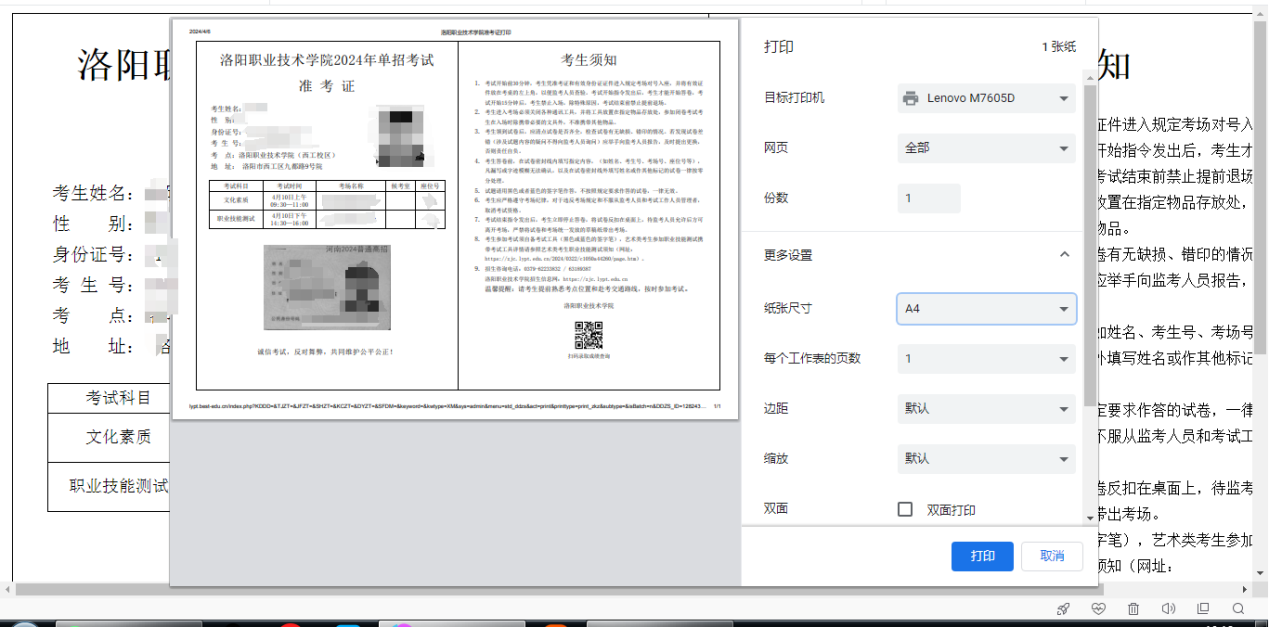
Task: Click the rocket accelerator icon in status bar
Action: pyautogui.click(x=1064, y=609)
